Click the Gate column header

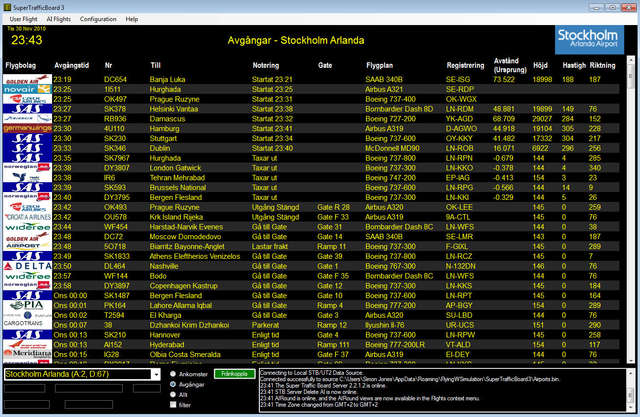tap(325, 65)
